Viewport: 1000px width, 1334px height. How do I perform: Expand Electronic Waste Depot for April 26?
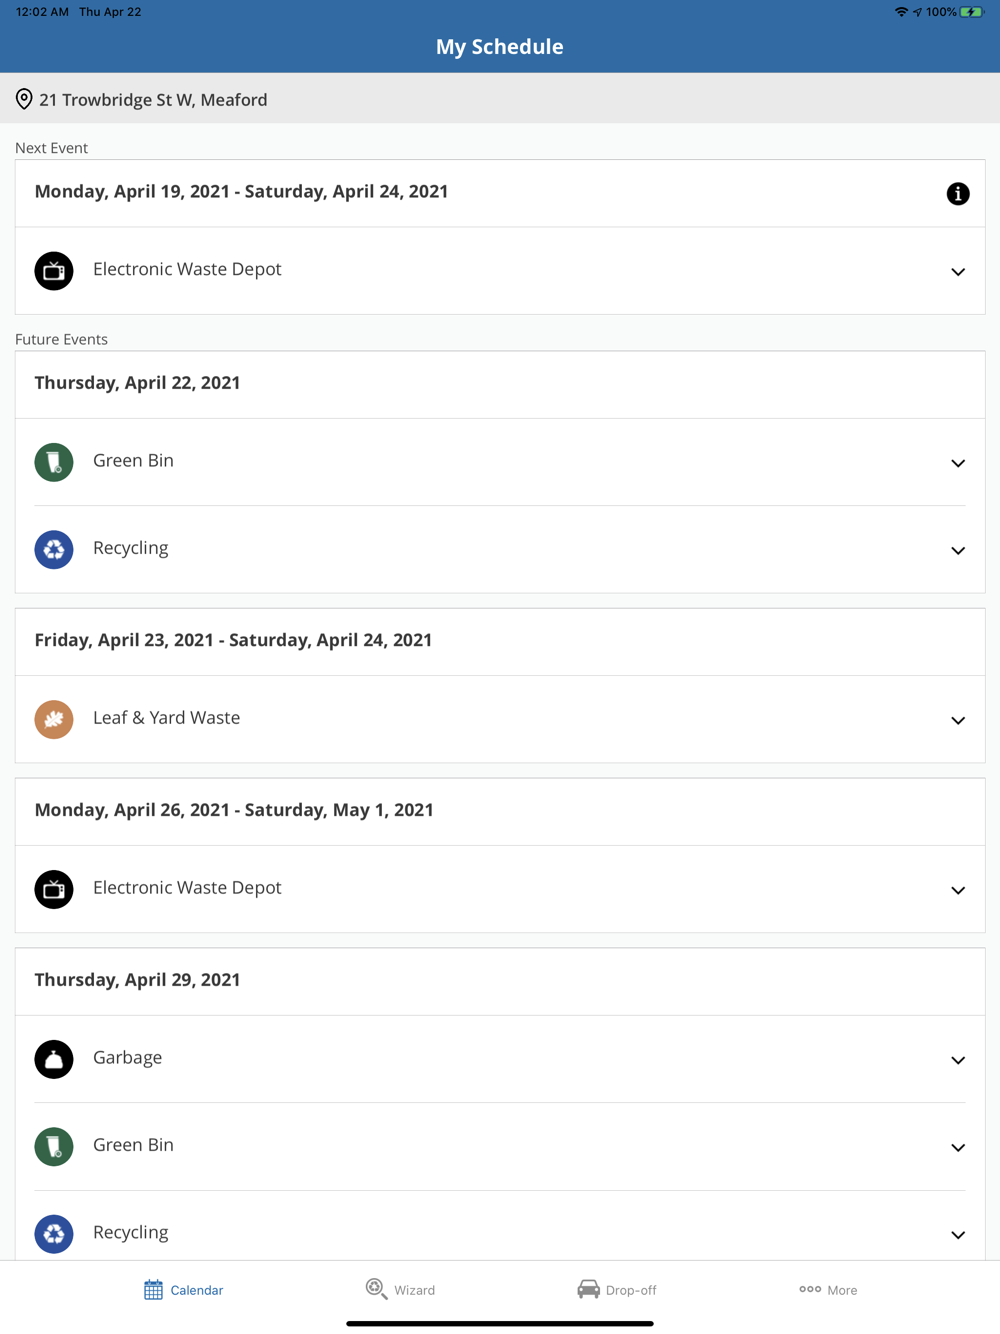tap(957, 890)
